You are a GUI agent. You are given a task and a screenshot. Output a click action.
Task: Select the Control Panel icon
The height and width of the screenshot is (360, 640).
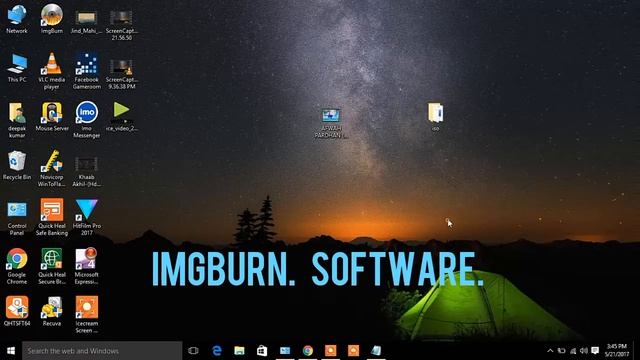tap(17, 218)
